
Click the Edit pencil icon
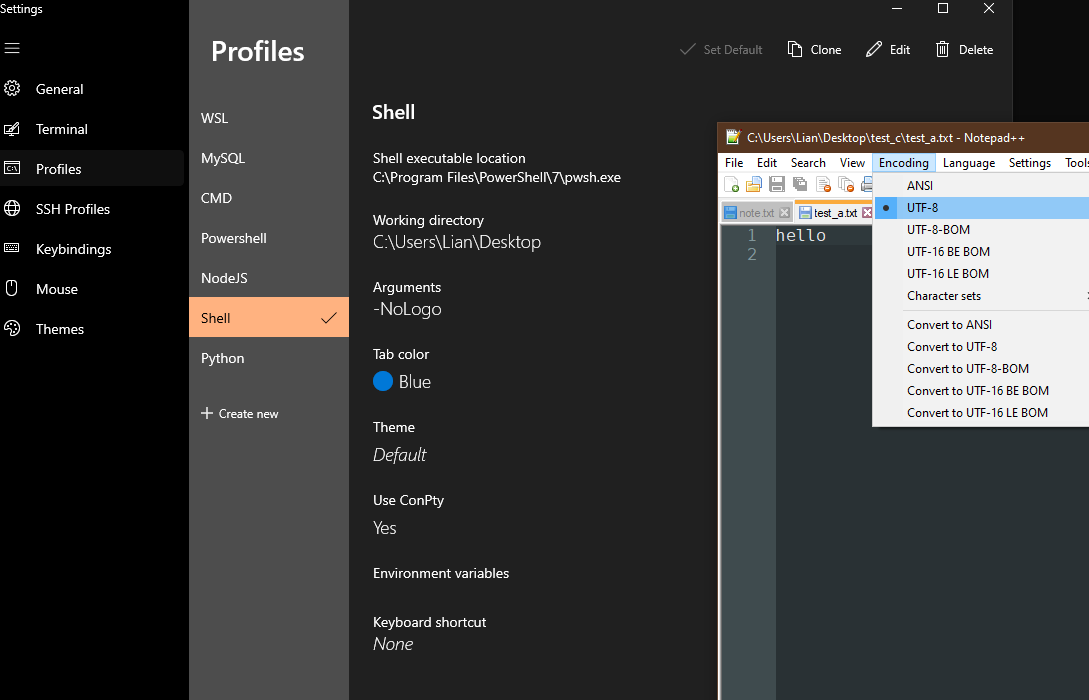874,49
